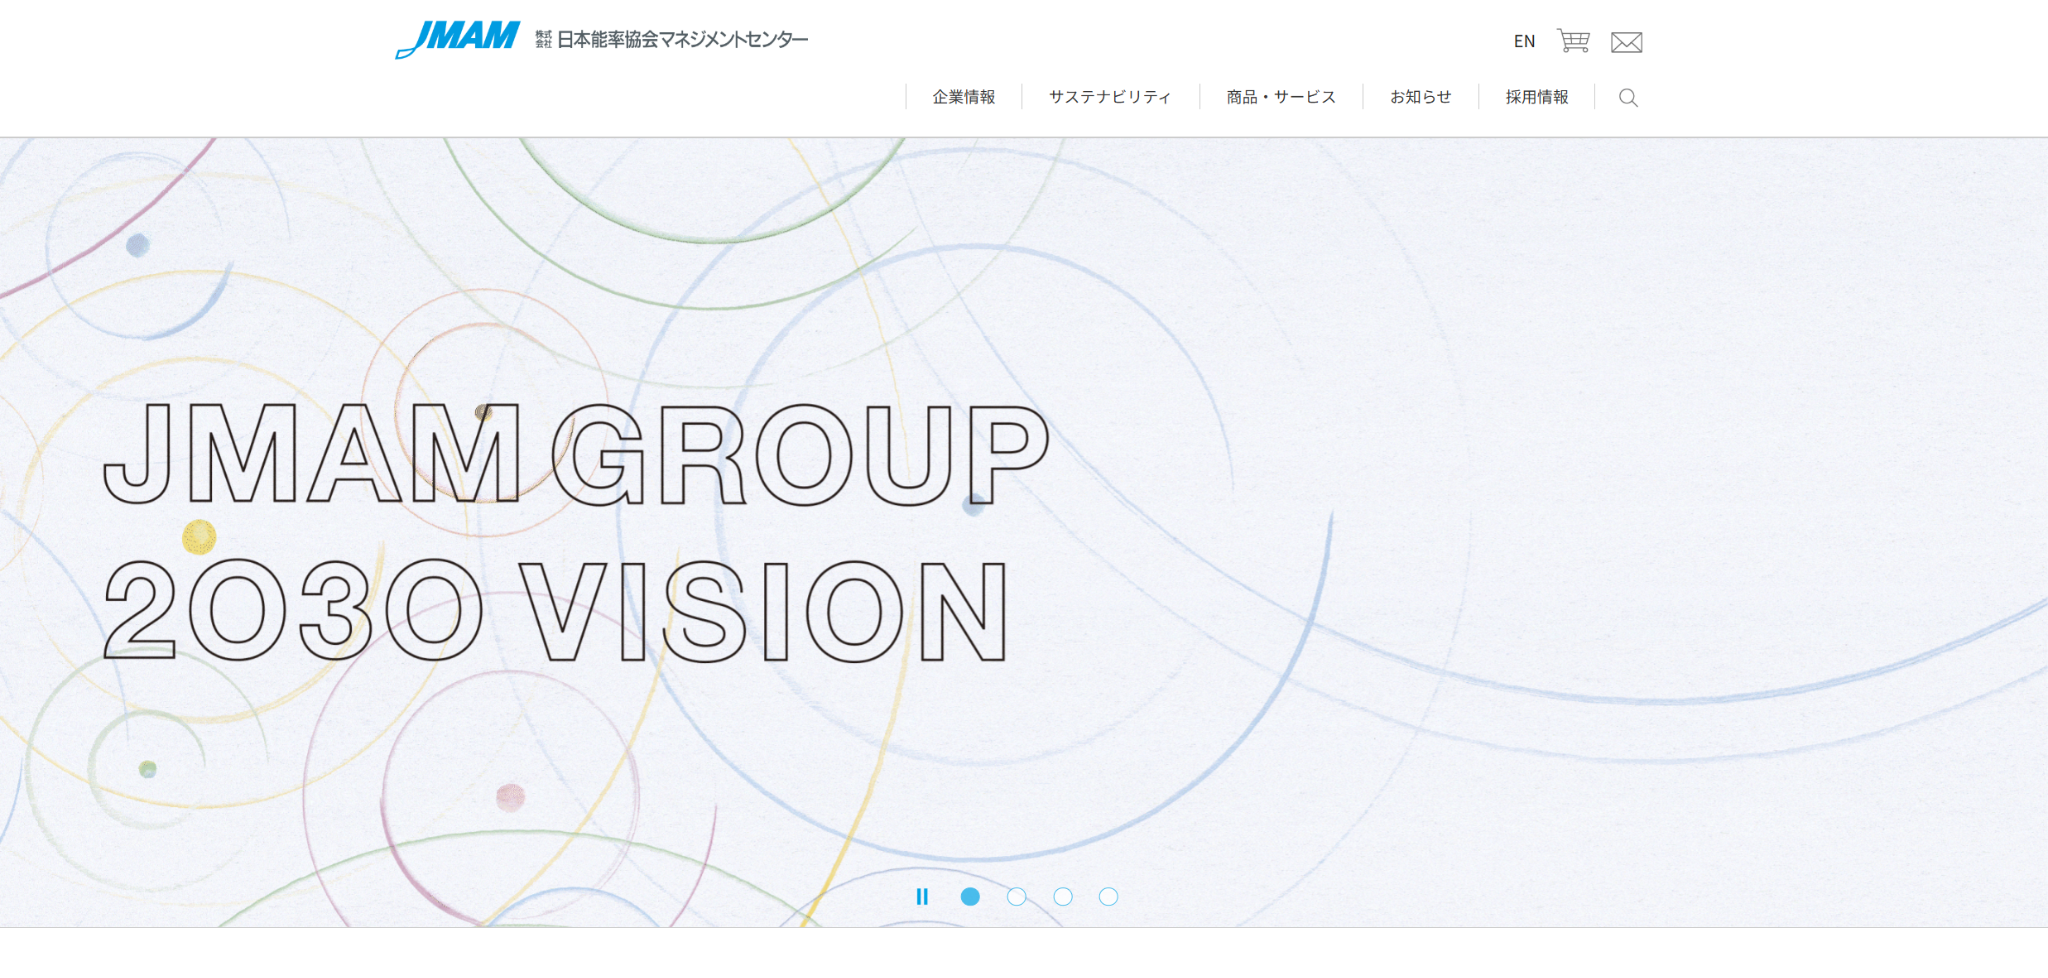
Task: Click the 日本能率協会マネジメントセンター company name
Action: click(x=682, y=40)
